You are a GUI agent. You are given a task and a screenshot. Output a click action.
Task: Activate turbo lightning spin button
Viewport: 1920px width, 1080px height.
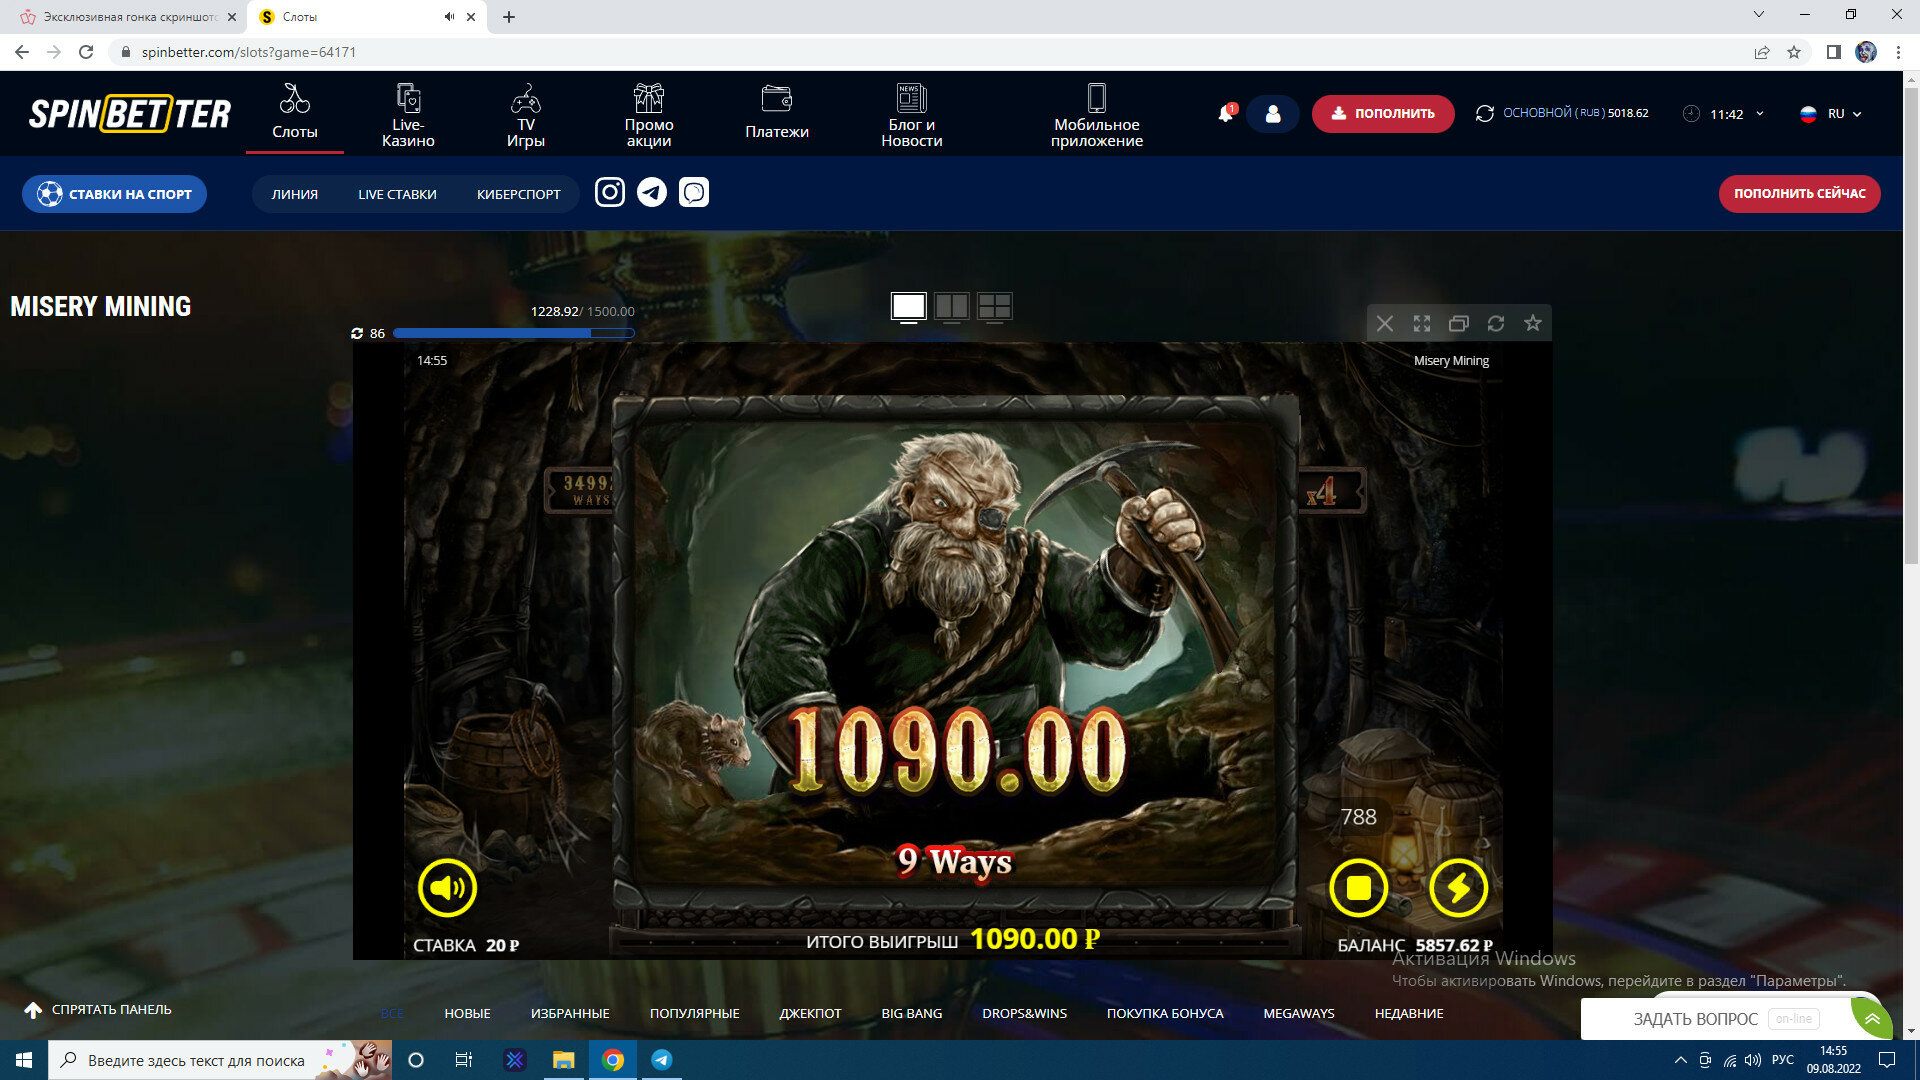[1458, 888]
